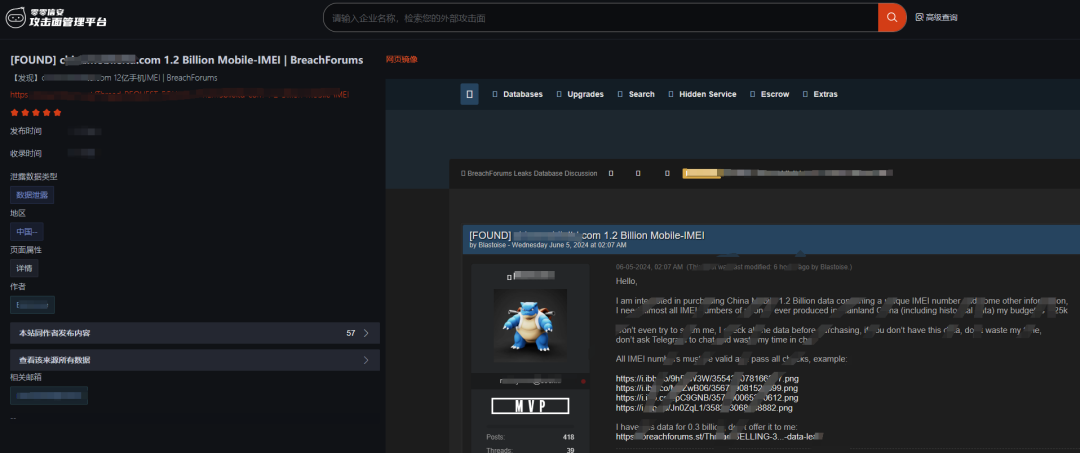Click the 收录时间 label
This screenshot has height=453, width=1080.
(x=25, y=153)
